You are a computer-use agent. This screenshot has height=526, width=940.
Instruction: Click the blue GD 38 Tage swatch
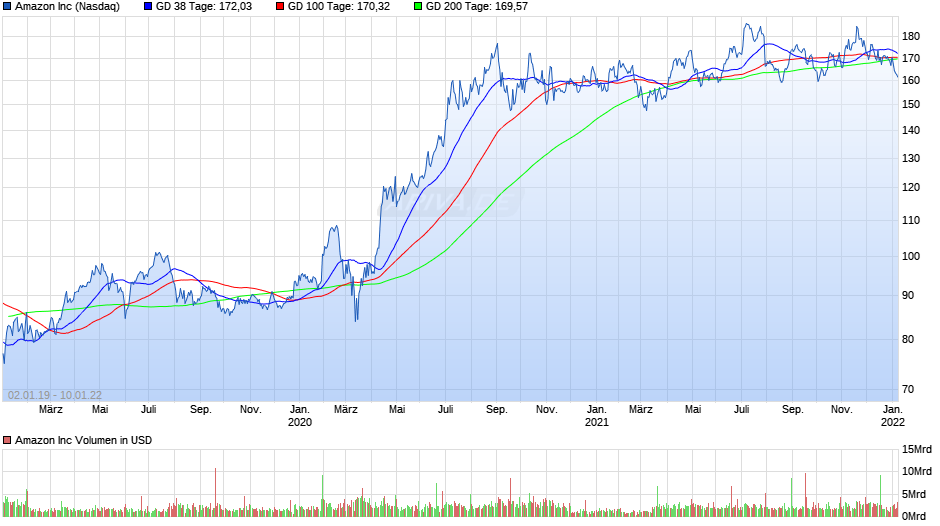point(148,7)
